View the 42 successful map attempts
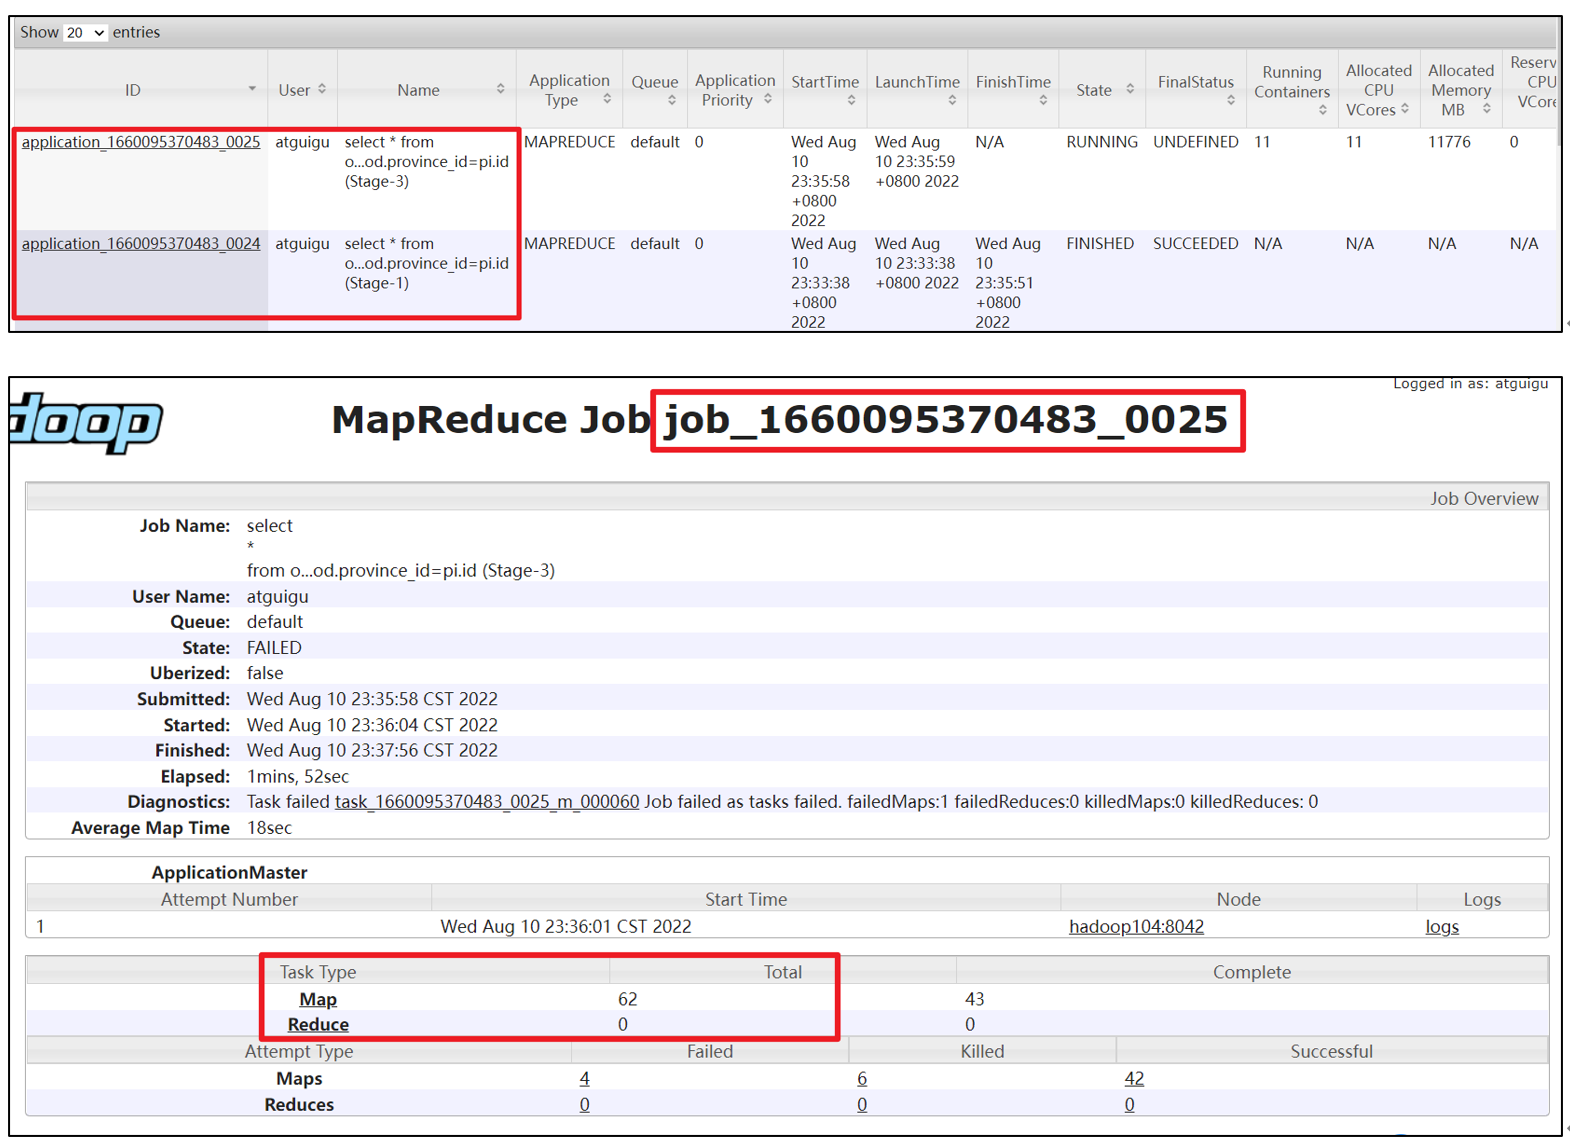The height and width of the screenshot is (1148, 1570). click(1133, 1079)
